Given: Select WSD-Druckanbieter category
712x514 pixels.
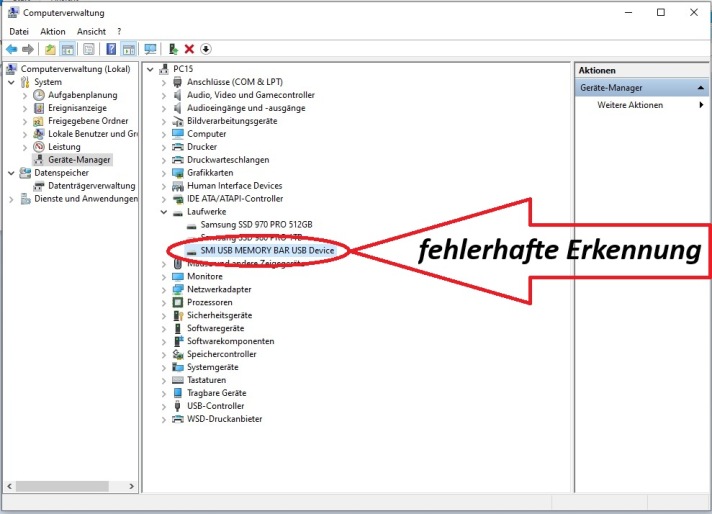Looking at the screenshot, I should 224,419.
